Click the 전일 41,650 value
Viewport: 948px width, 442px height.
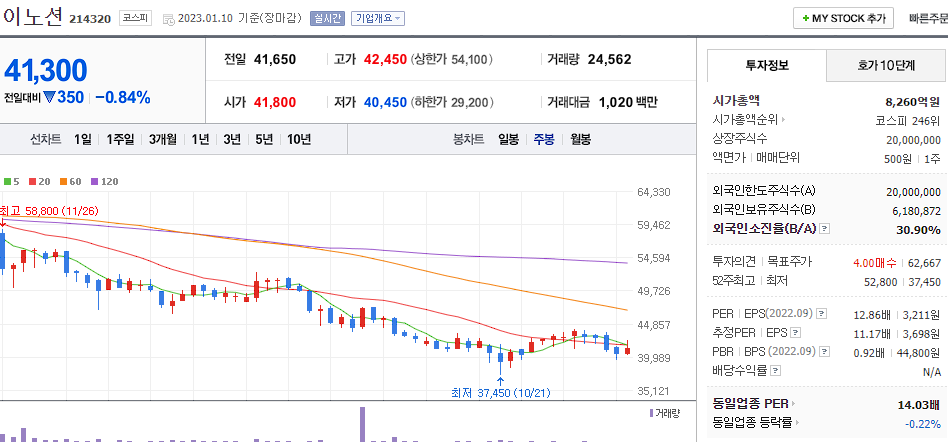(x=275, y=59)
